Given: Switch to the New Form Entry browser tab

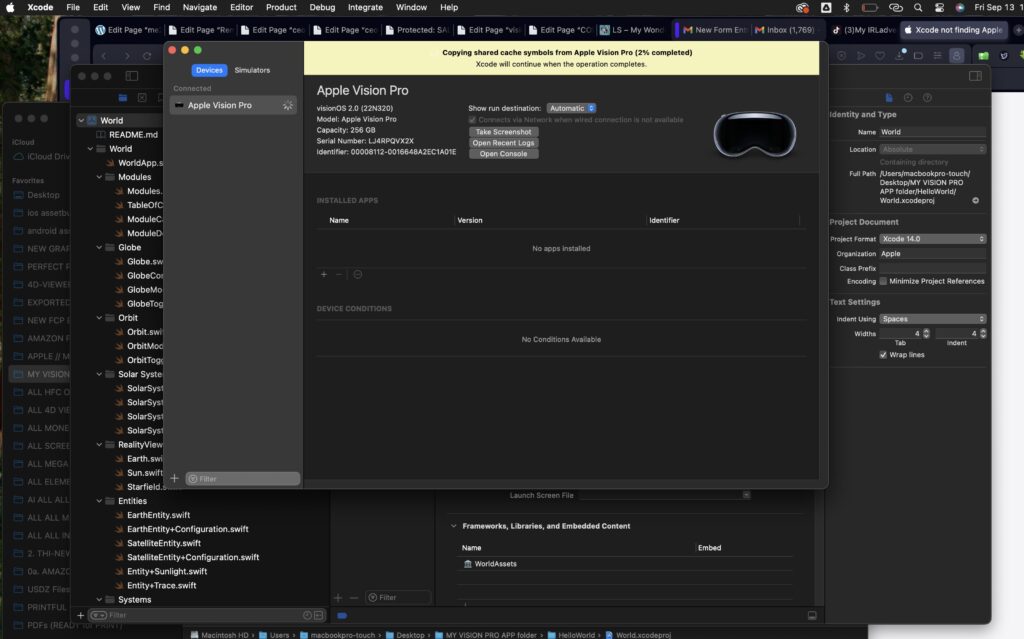Looking at the screenshot, I should (714, 30).
